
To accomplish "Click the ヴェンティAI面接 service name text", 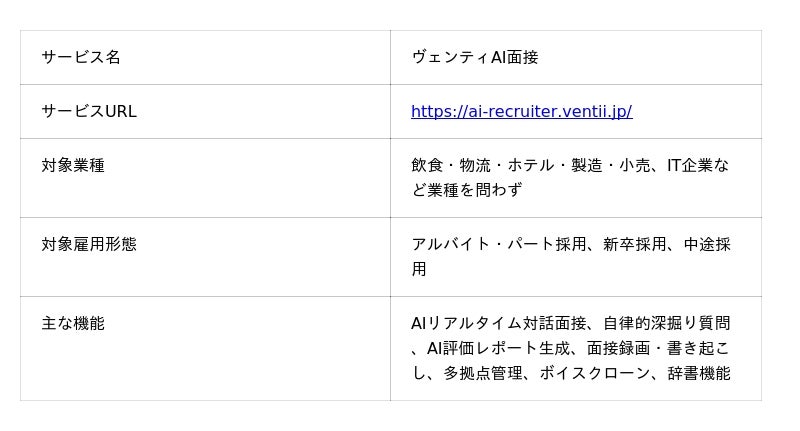I will tap(475, 57).
